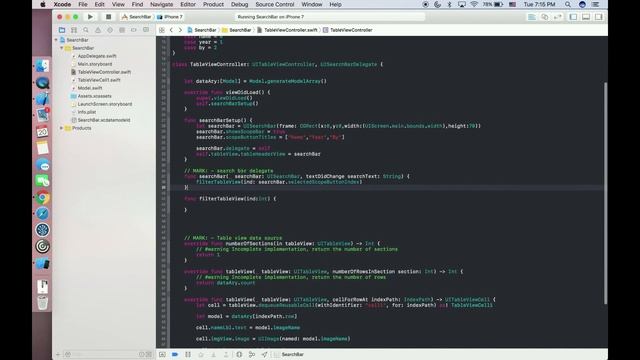Click the editor vertical scrollbar
Viewport: 640px width, 360px height.
point(605,193)
